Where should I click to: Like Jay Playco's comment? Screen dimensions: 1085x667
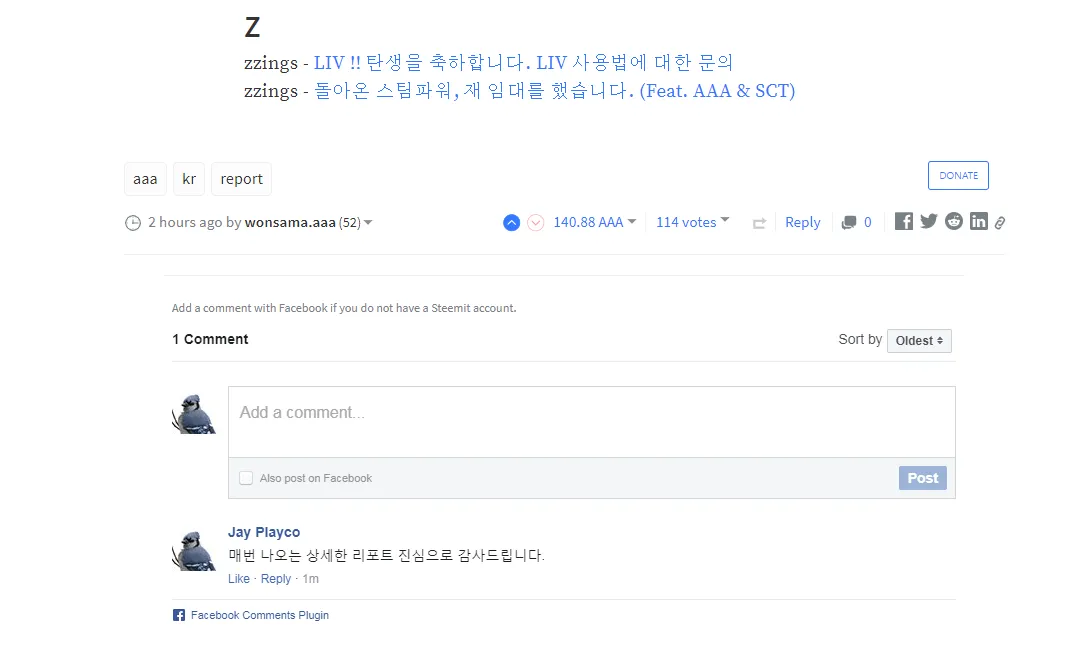(x=239, y=578)
